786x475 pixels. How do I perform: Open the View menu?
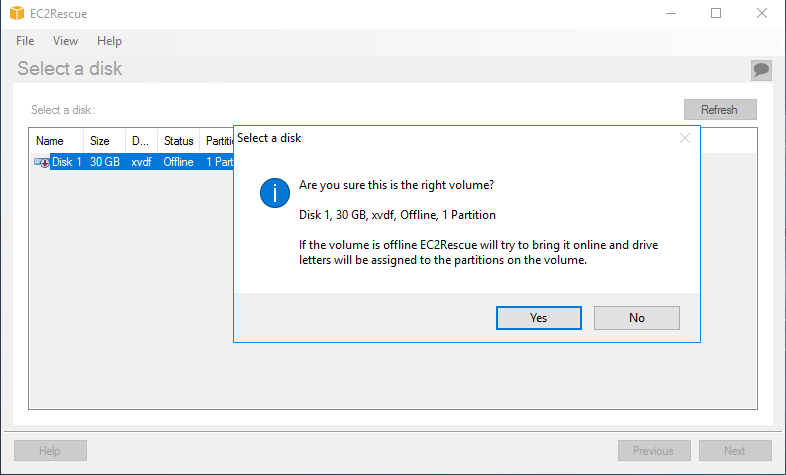[65, 41]
